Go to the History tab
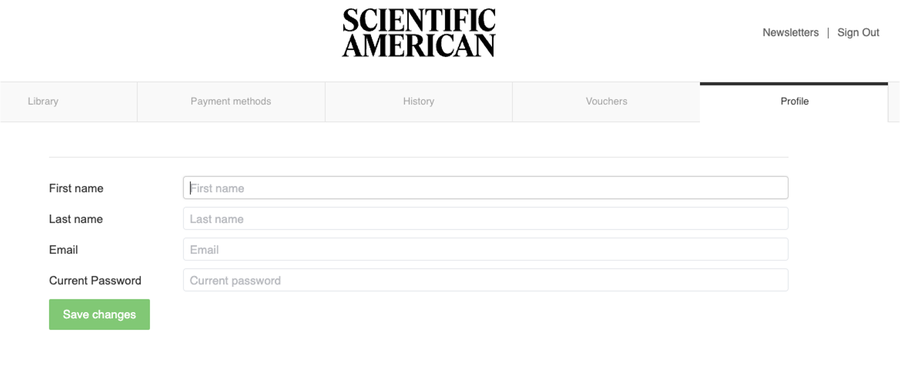 click(418, 102)
